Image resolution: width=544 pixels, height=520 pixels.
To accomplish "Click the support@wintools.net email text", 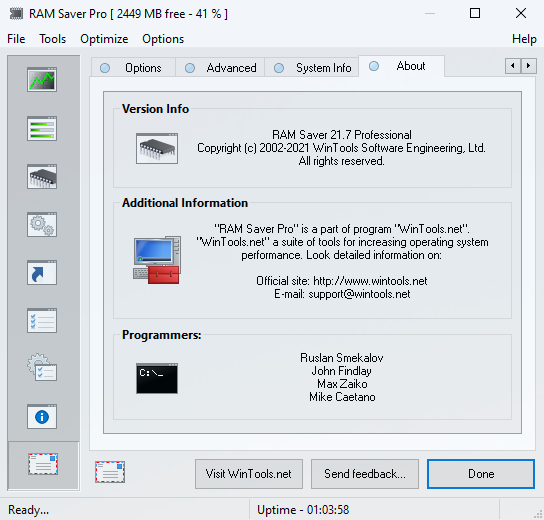I will point(359,294).
